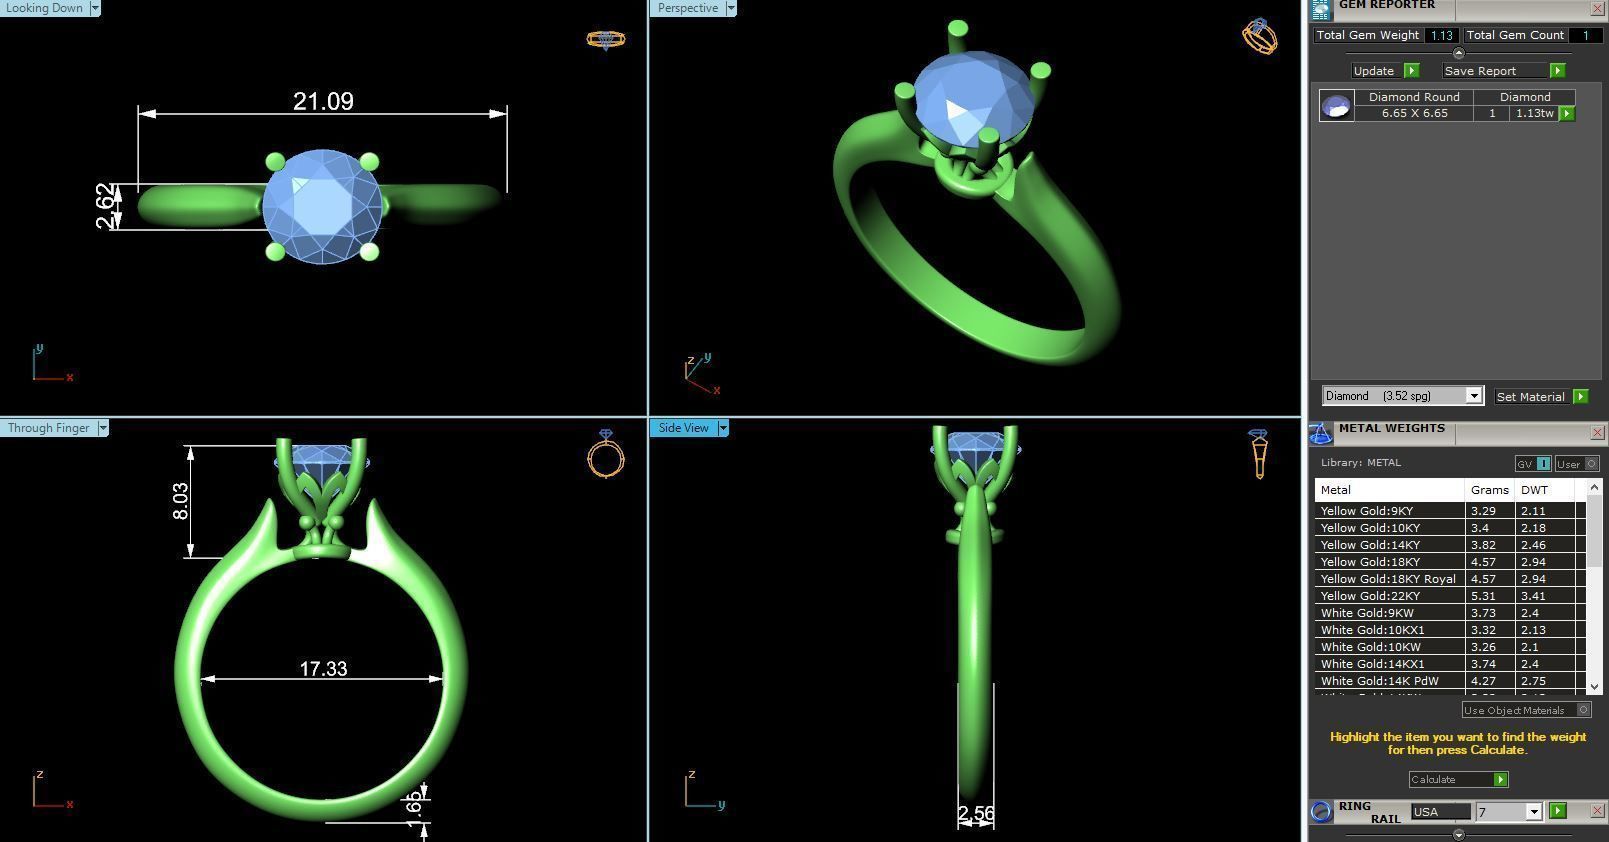Open the Looking Down viewport dropdown arrow
The image size is (1609, 842).
click(95, 8)
